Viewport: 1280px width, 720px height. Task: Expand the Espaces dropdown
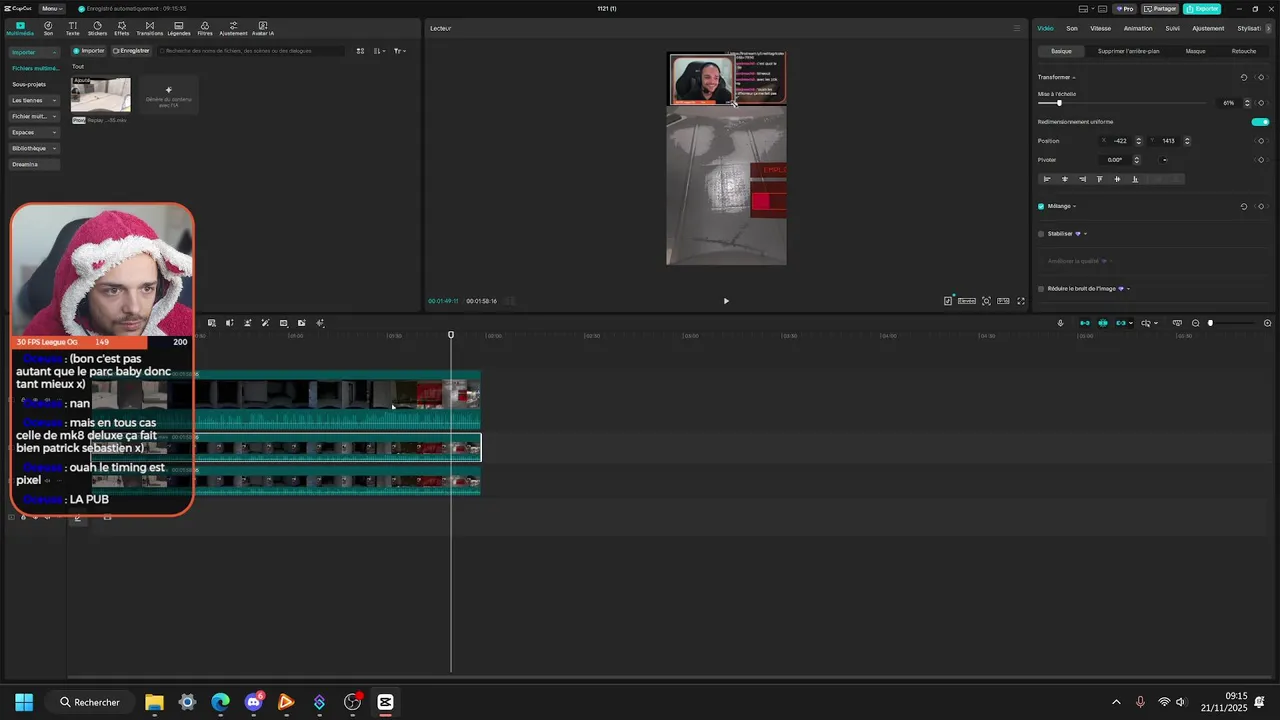55,132
